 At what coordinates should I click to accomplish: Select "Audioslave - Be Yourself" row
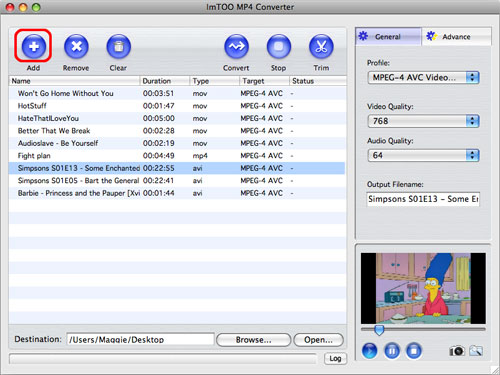[x=177, y=143]
